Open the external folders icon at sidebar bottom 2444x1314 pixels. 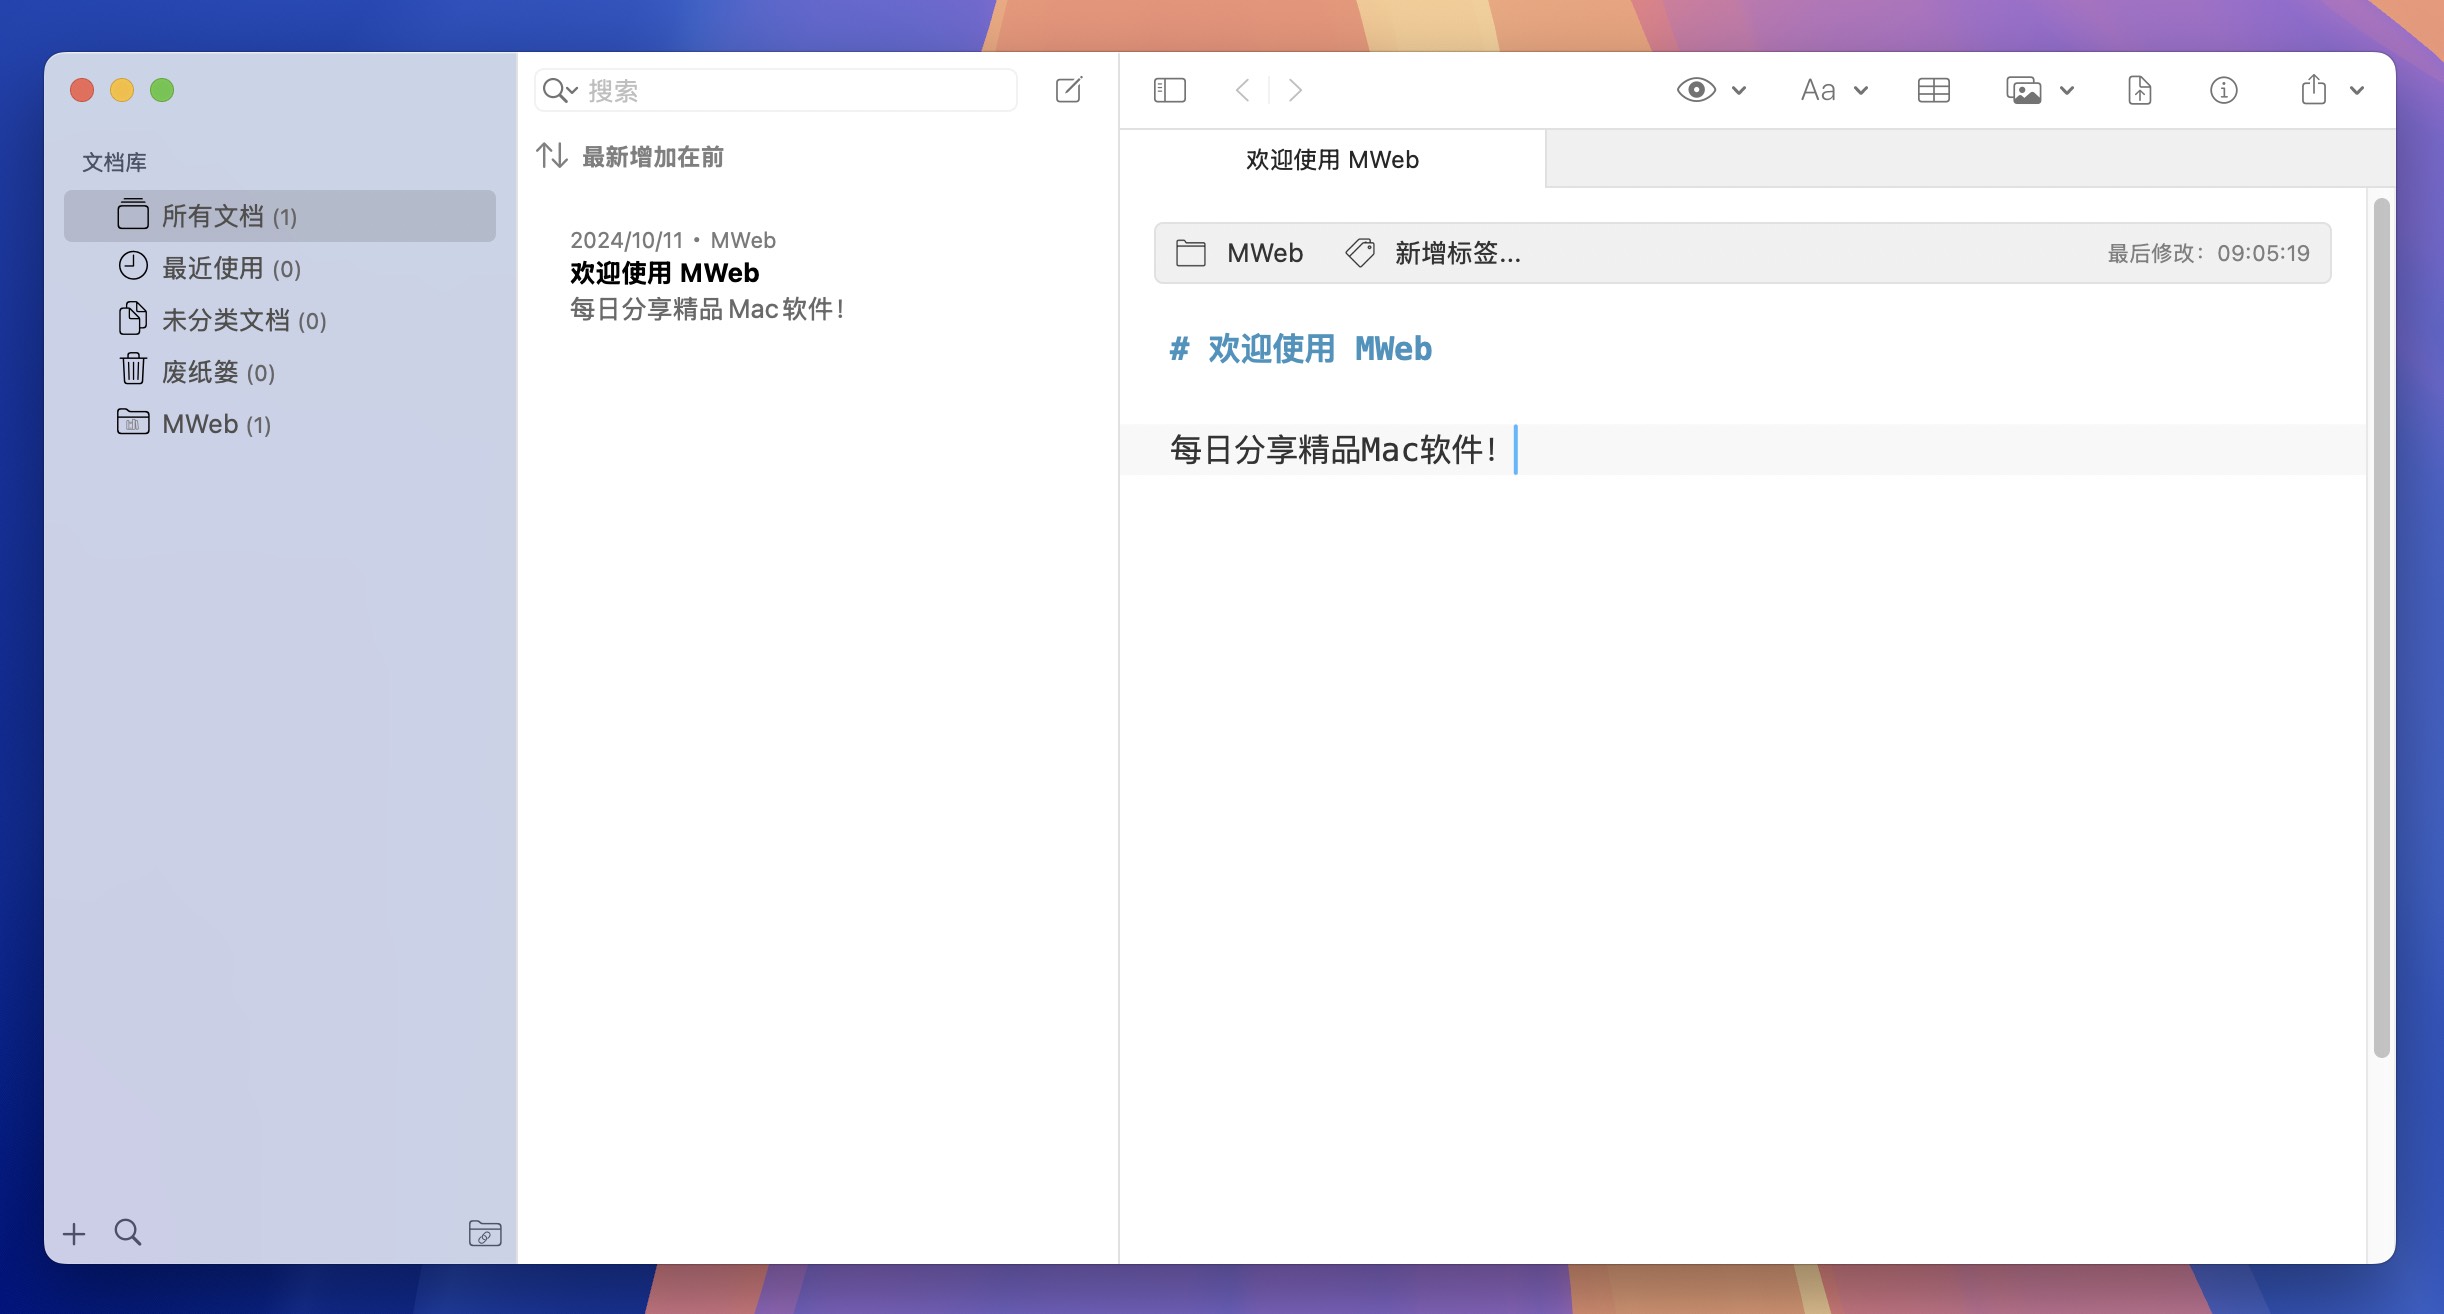[x=485, y=1235]
